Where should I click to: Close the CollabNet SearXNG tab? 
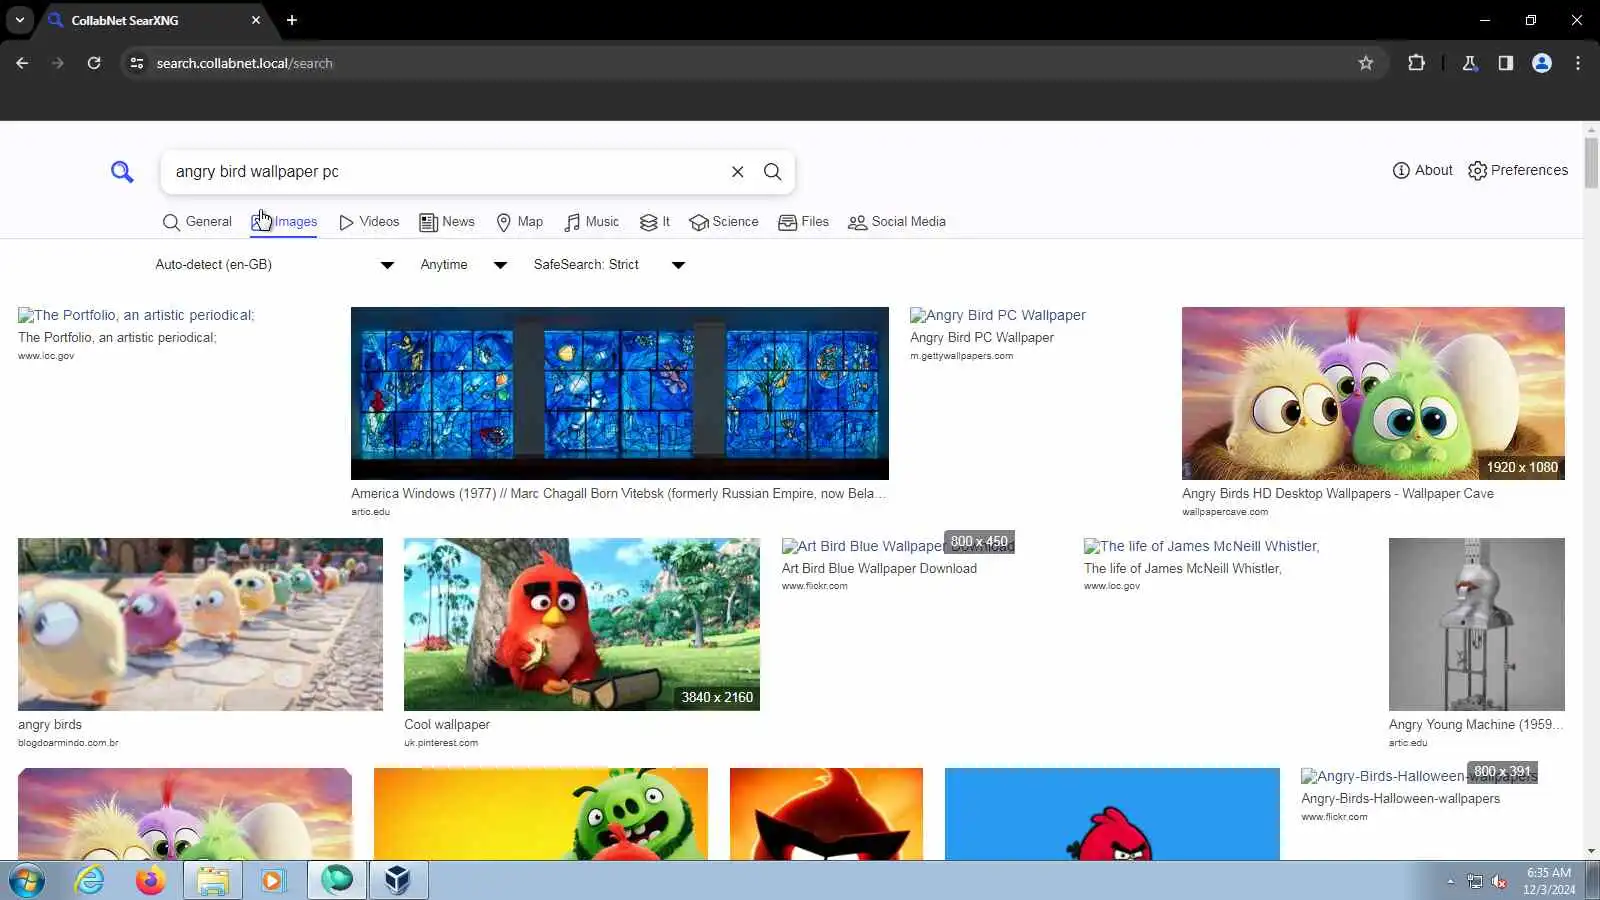coord(256,20)
